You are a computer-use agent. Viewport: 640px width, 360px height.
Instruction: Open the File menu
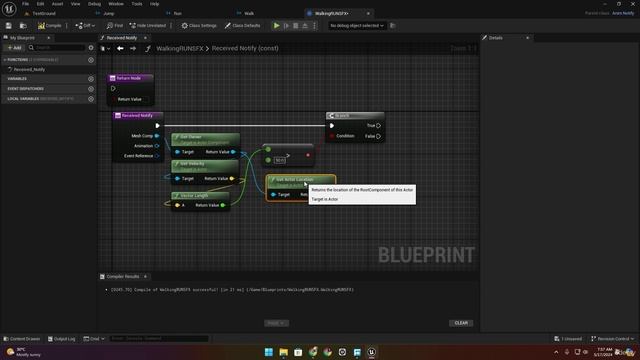click(x=25, y=4)
